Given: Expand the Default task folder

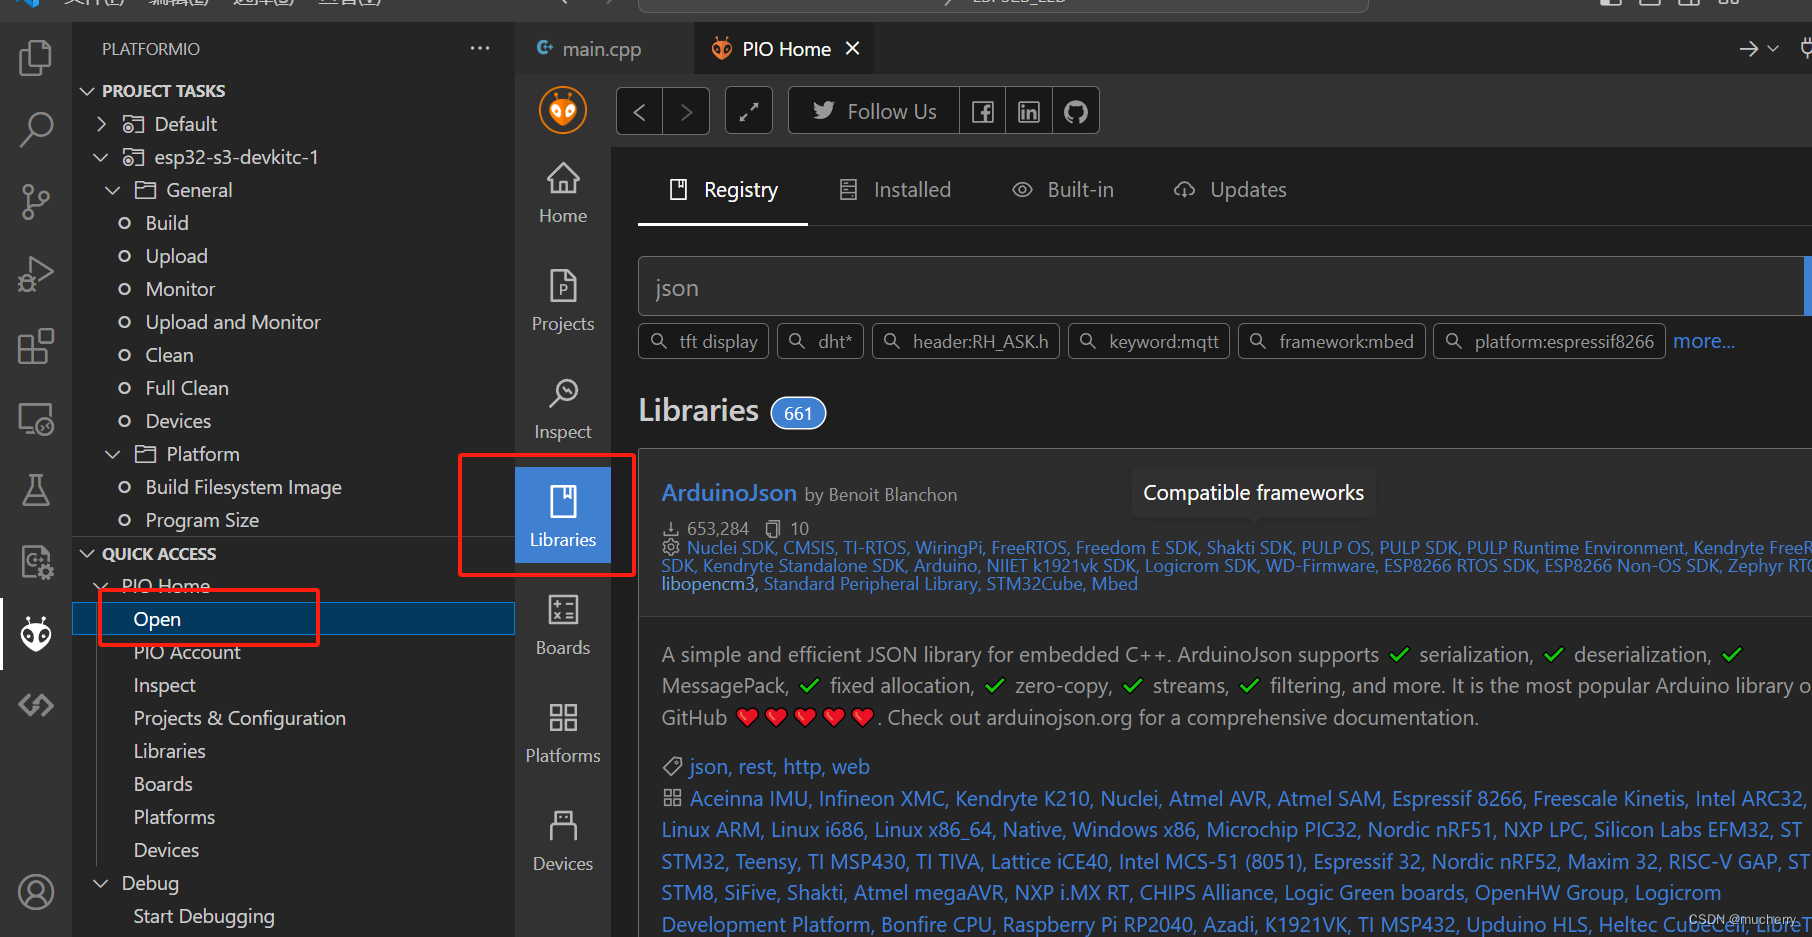Looking at the screenshot, I should [x=101, y=124].
